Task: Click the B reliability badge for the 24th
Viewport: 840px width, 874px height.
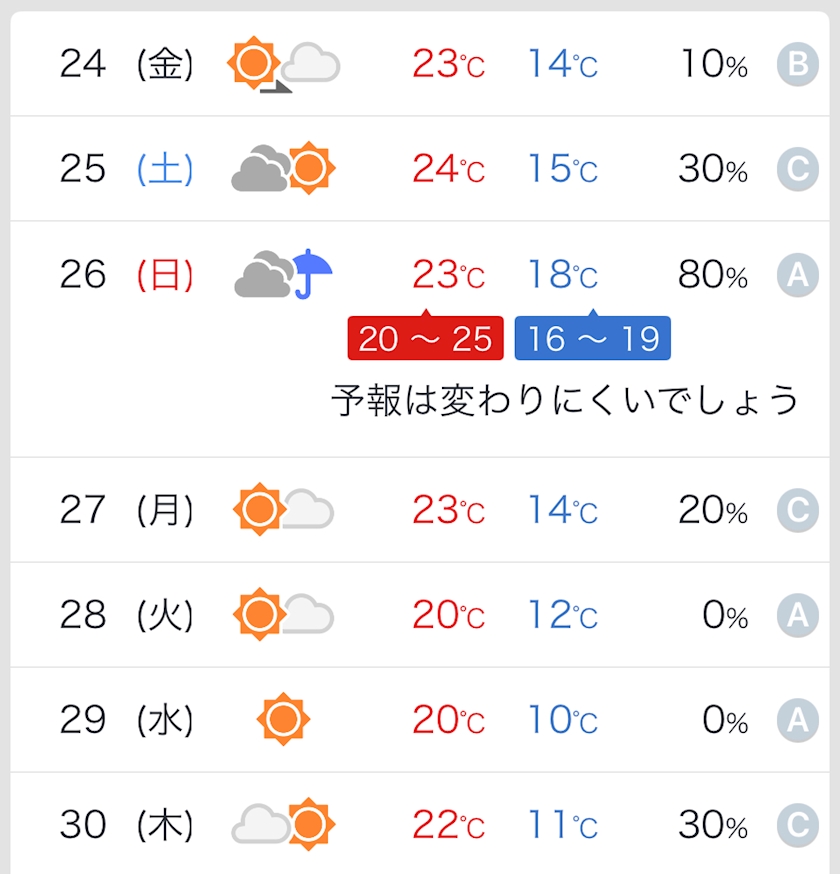Action: coord(797,66)
